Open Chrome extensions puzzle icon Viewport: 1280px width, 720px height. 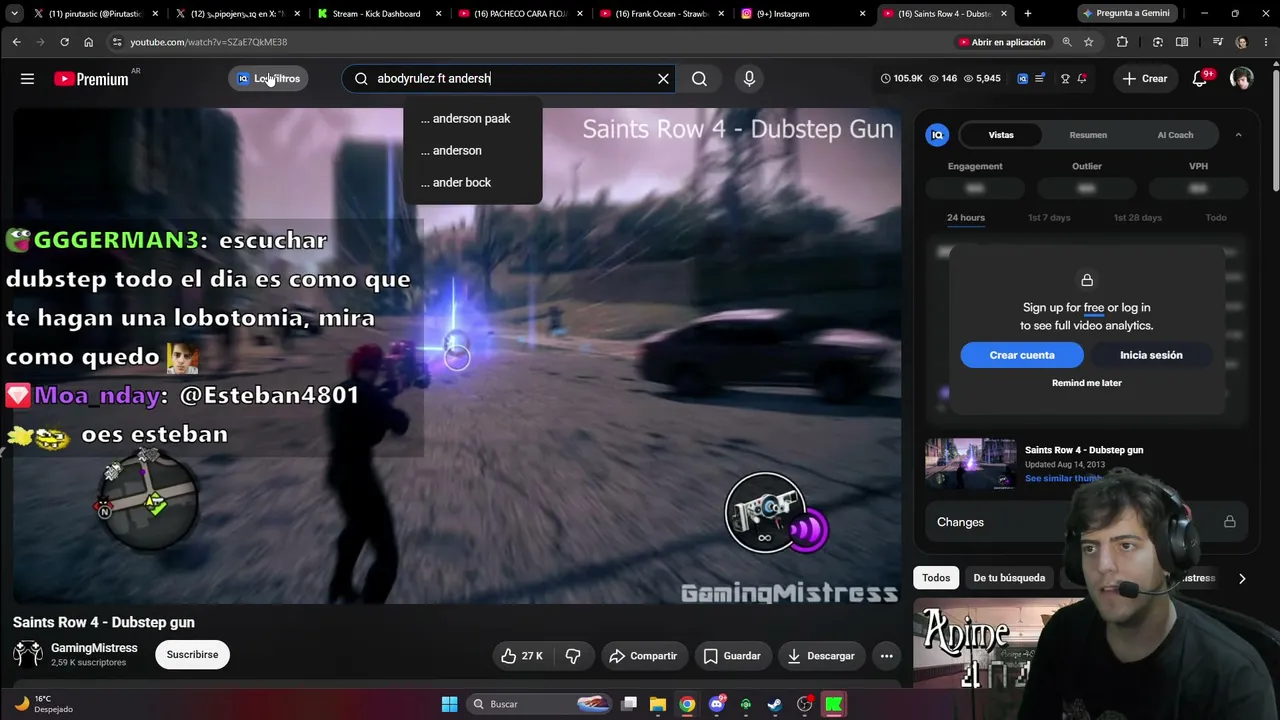pos(1122,42)
